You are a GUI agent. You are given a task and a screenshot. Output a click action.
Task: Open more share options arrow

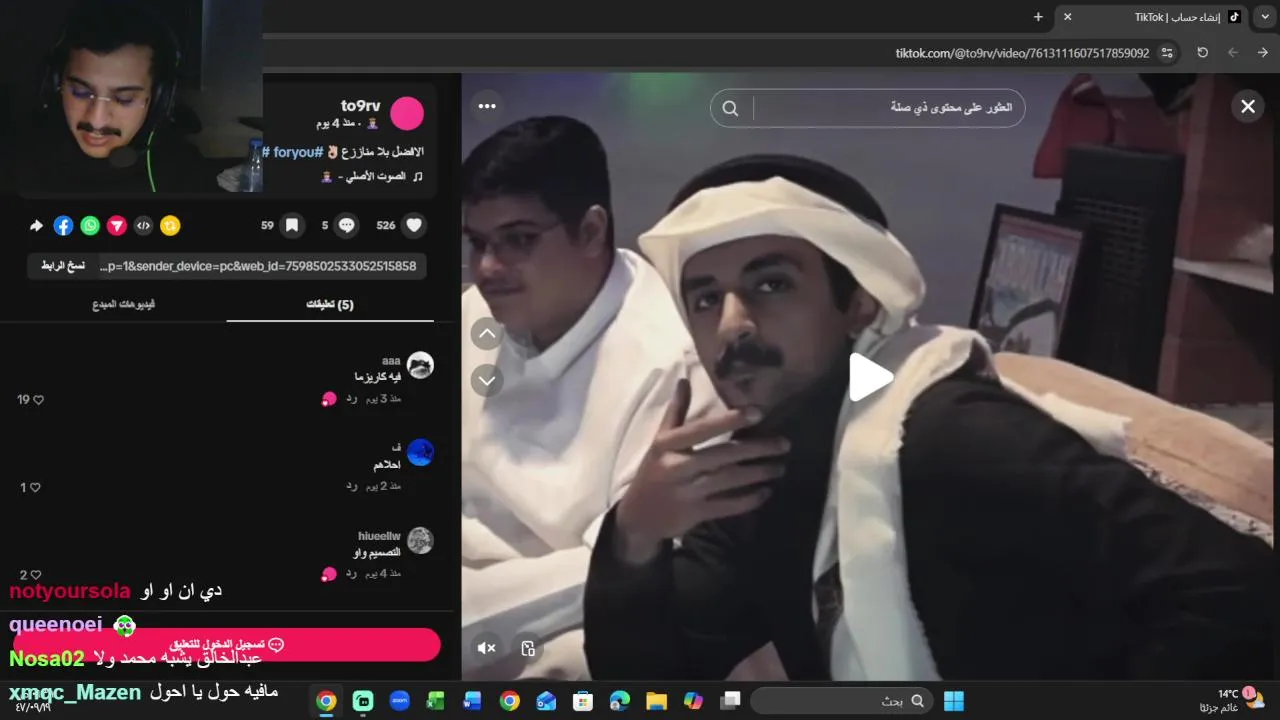point(36,226)
